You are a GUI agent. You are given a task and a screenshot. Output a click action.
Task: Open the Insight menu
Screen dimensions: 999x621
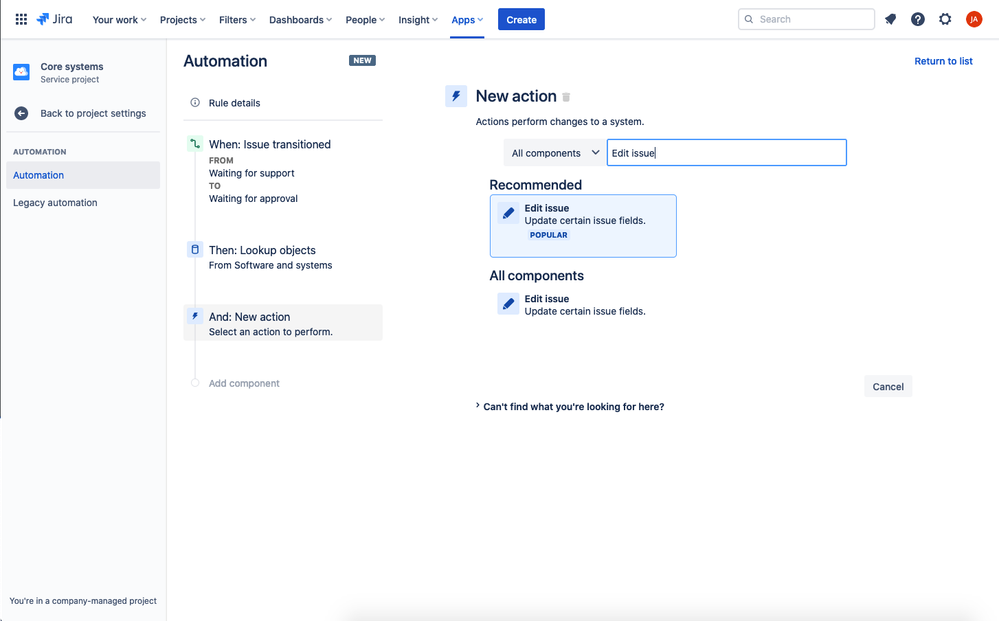[x=418, y=20]
